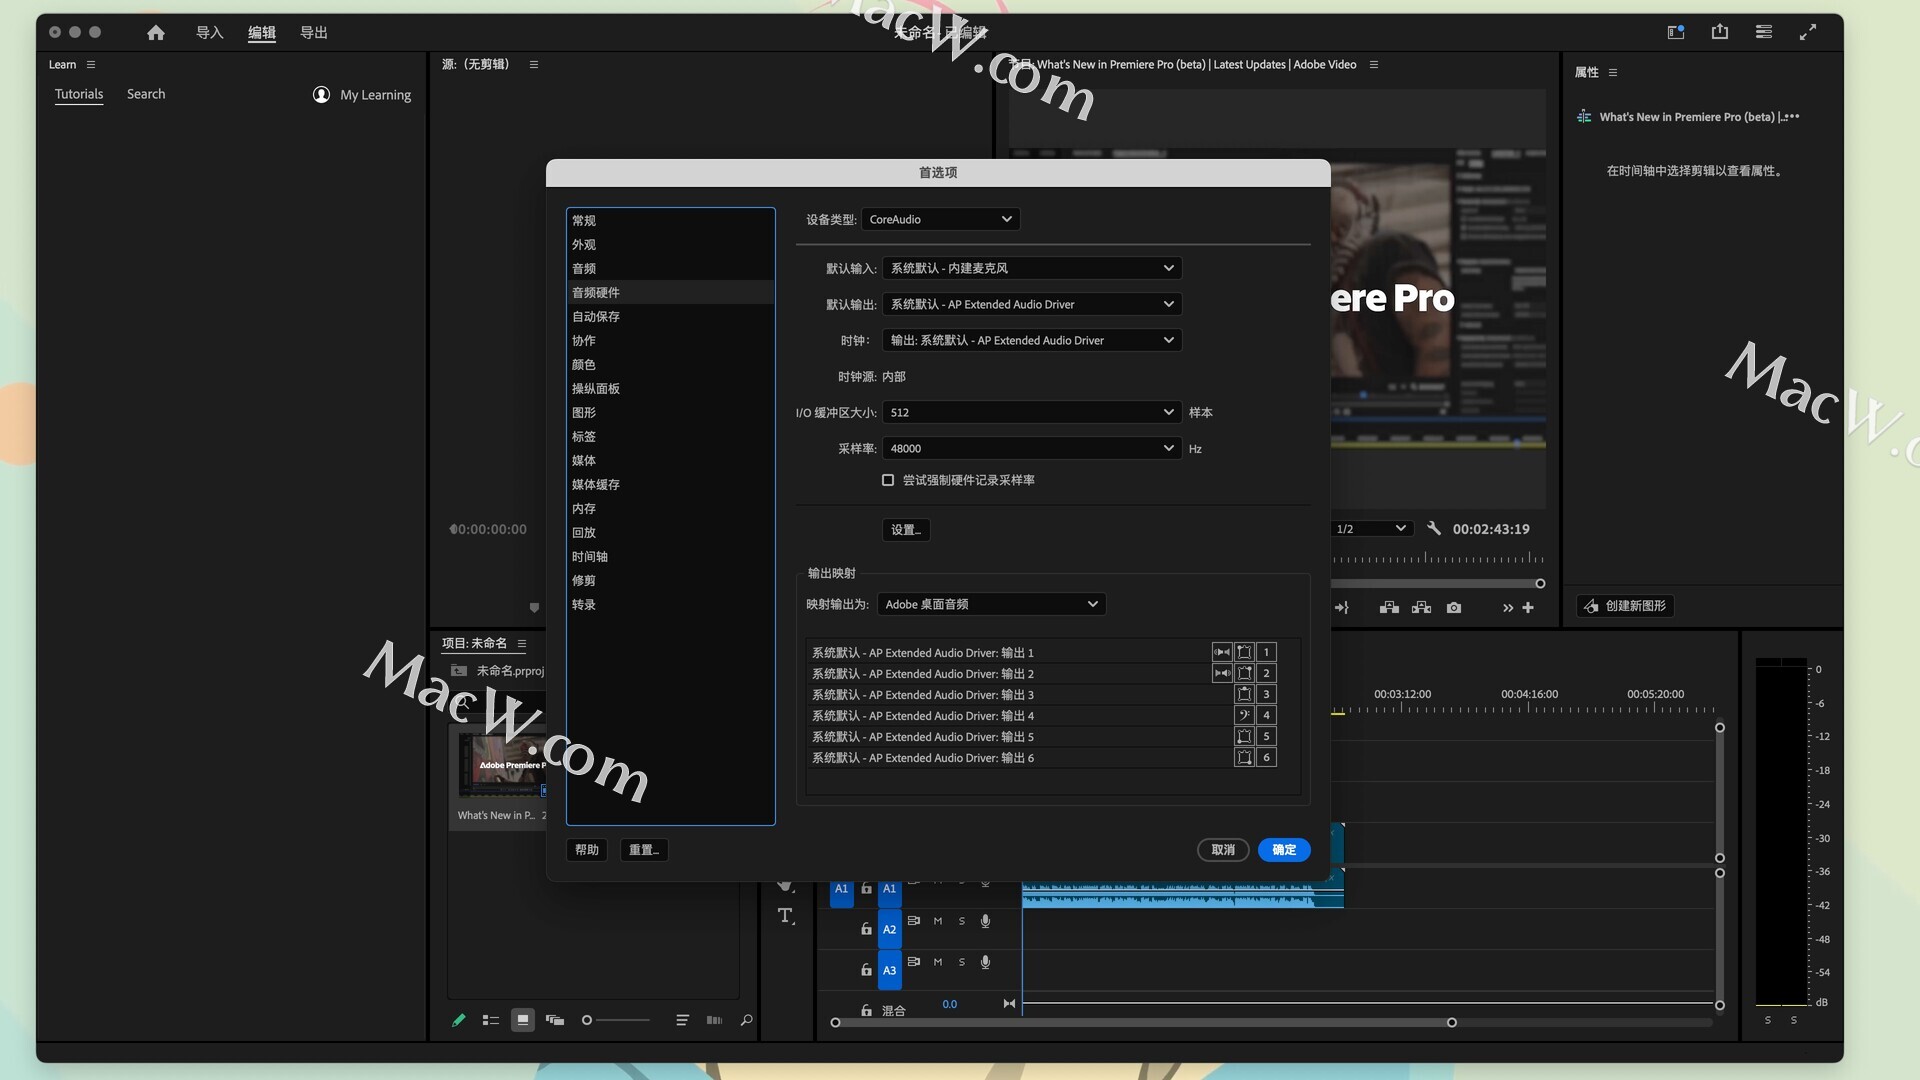Click the My Learning profile icon
The image size is (1920, 1080).
point(321,94)
